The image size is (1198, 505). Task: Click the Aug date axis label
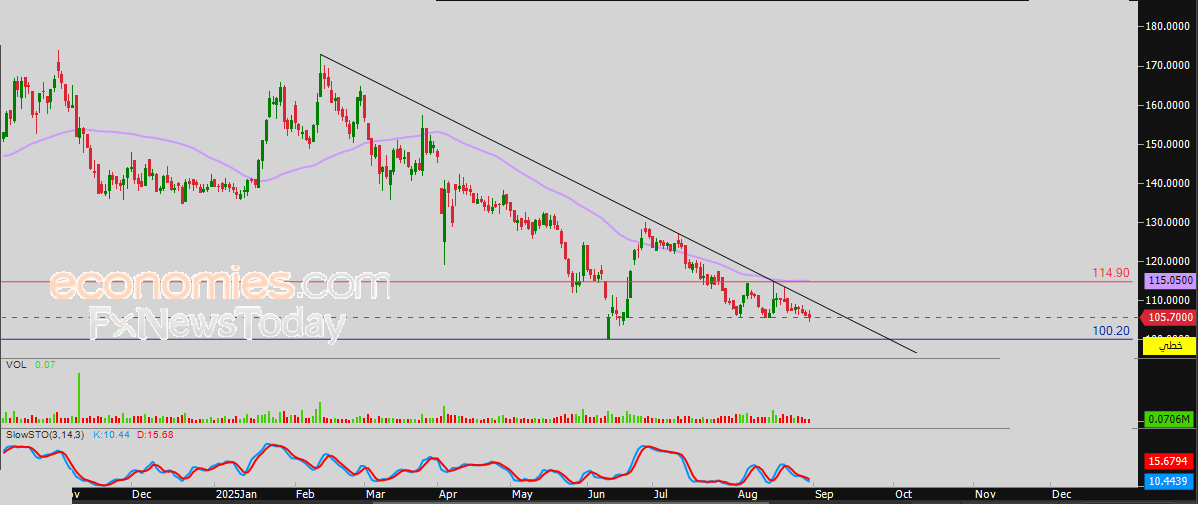(x=747, y=495)
